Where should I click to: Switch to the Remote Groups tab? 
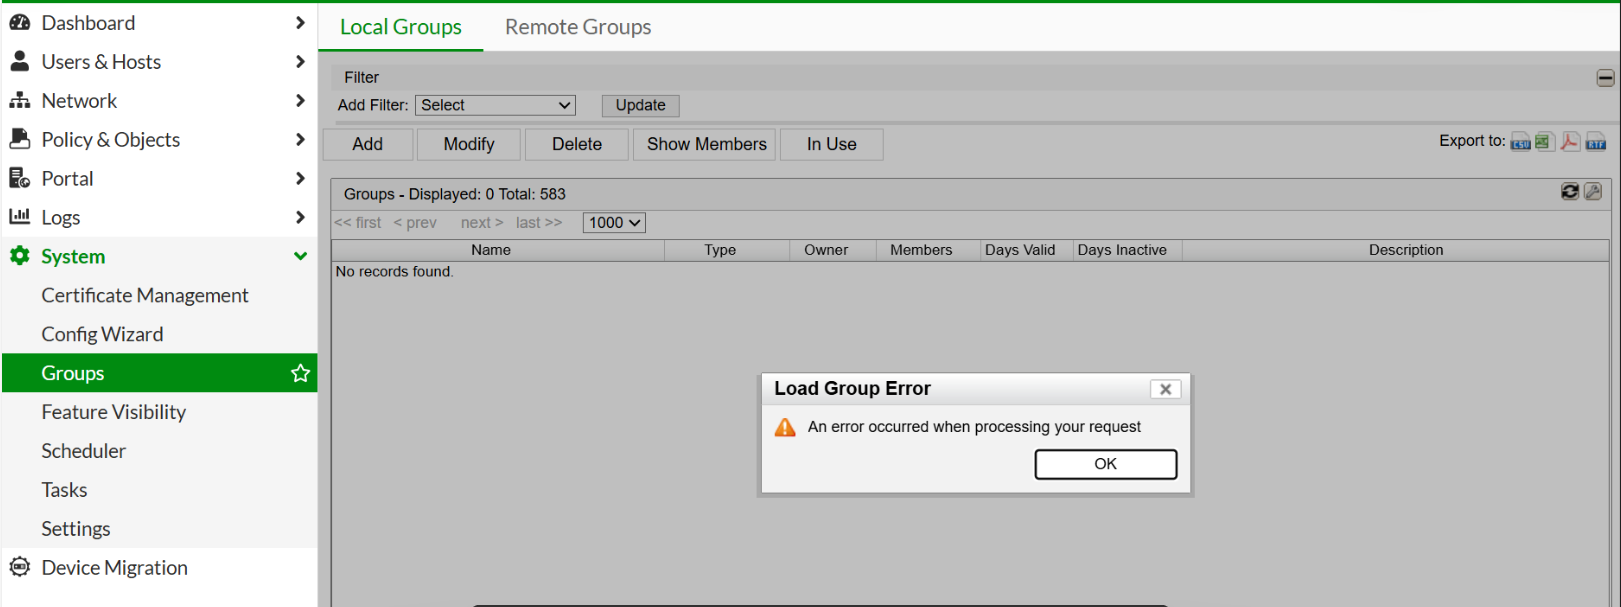(578, 27)
